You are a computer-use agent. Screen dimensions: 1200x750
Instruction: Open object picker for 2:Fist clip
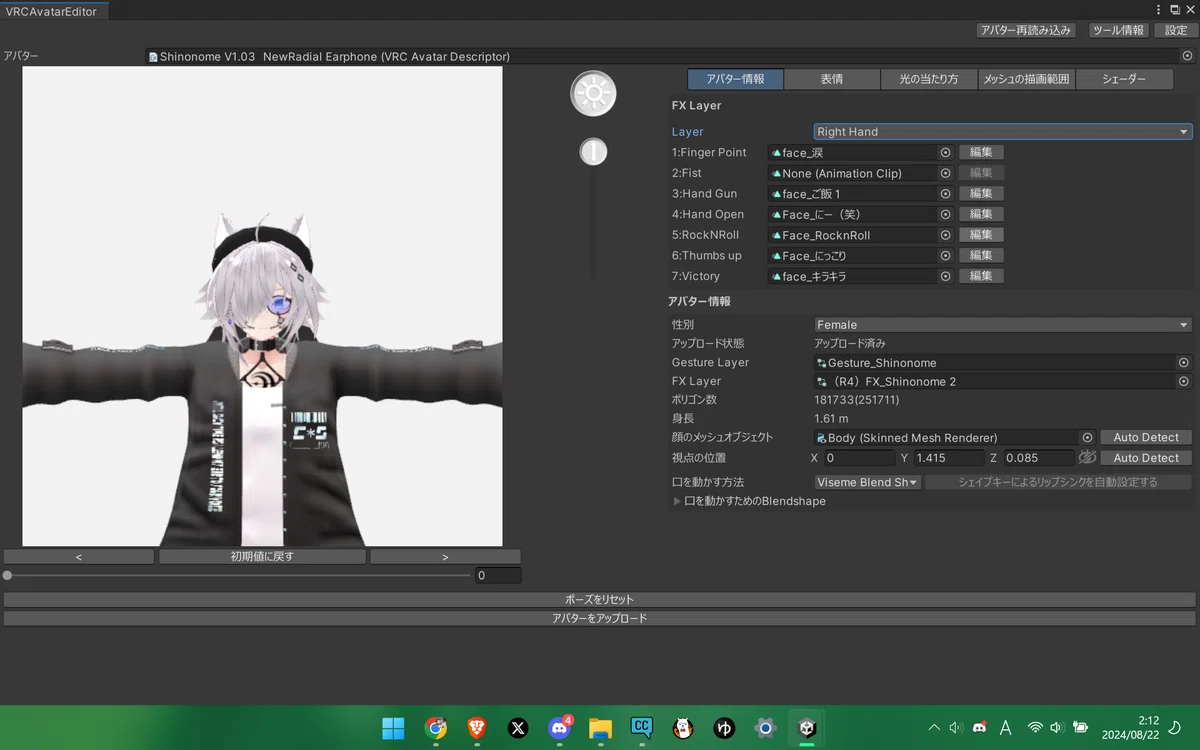(x=945, y=173)
